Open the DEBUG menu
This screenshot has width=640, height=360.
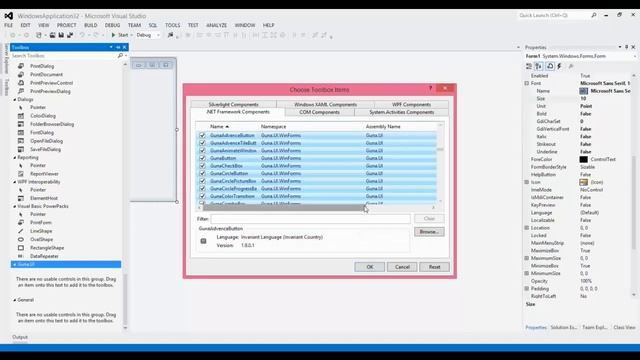click(112, 25)
